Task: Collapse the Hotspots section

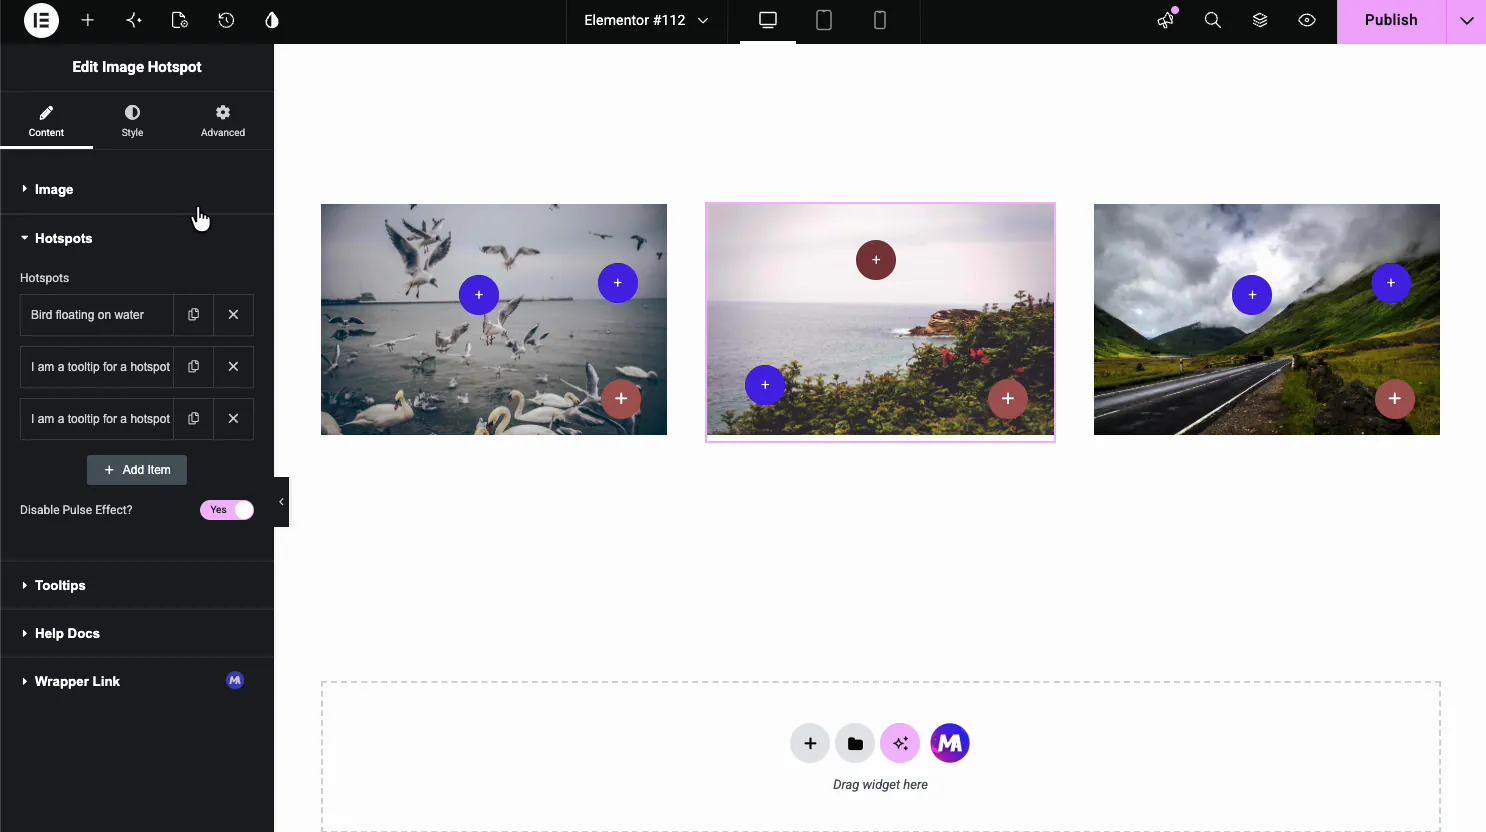Action: [x=137, y=238]
